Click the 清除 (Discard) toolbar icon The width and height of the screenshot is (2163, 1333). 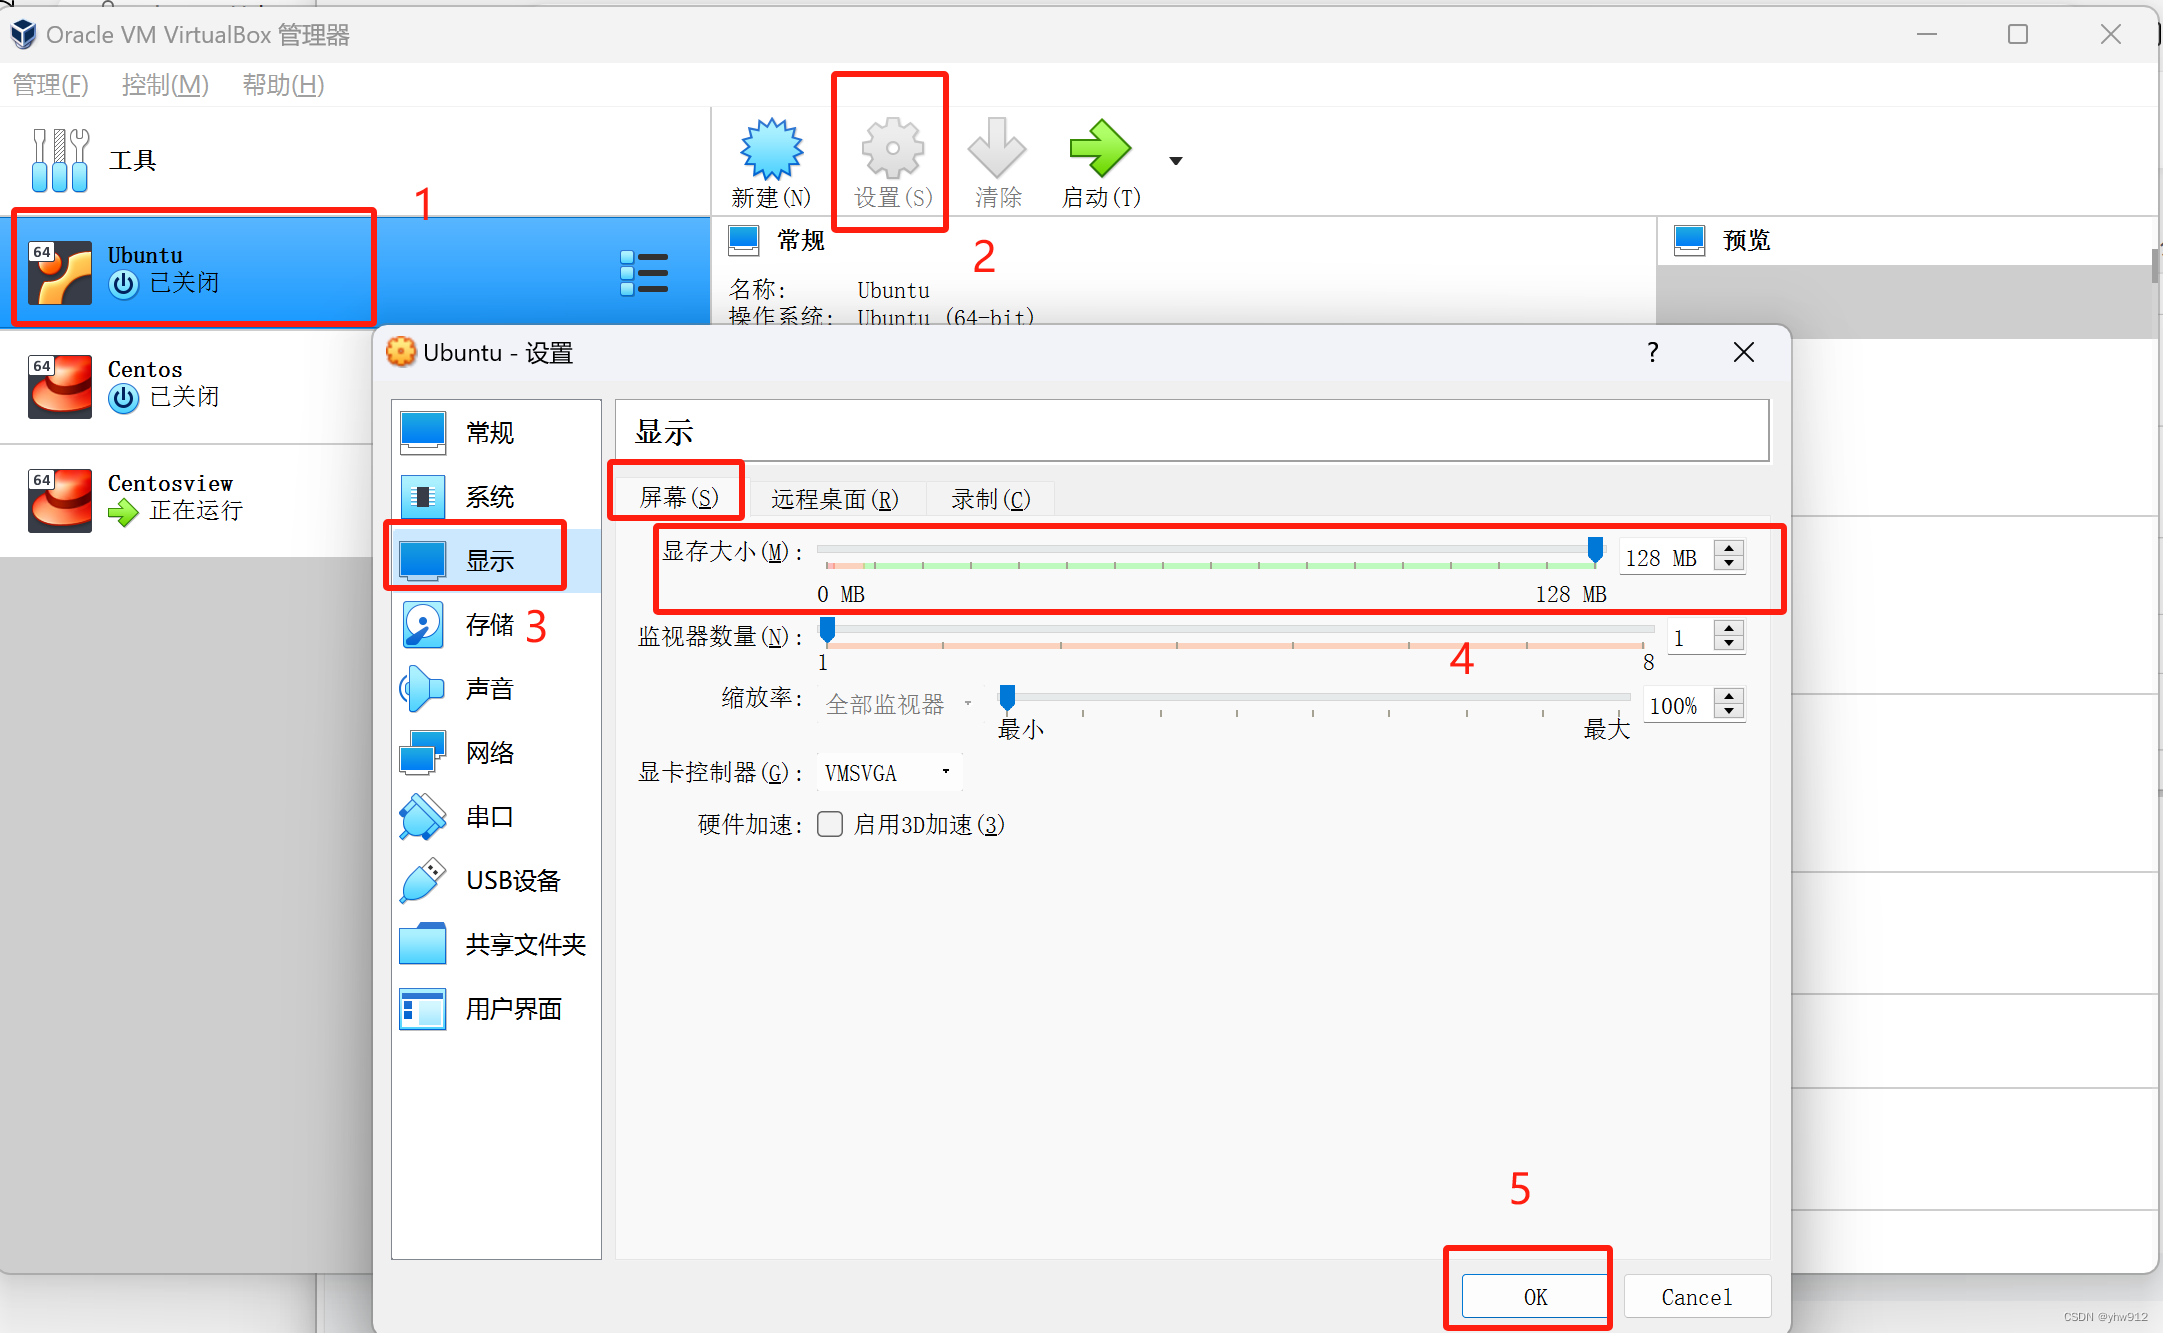click(997, 160)
